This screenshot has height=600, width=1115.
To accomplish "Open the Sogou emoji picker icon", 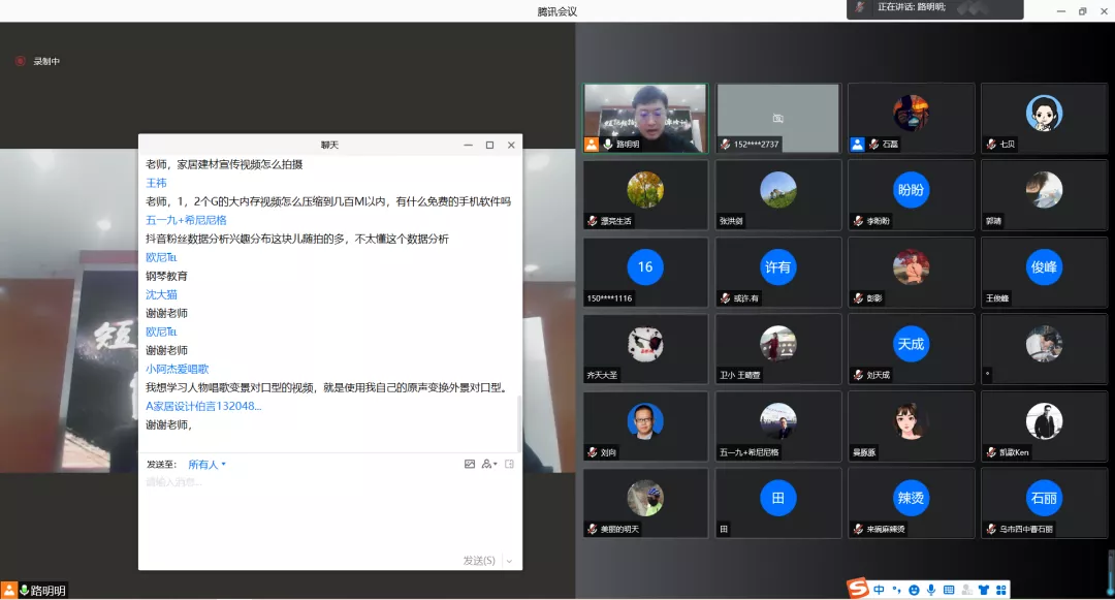I will (913, 590).
